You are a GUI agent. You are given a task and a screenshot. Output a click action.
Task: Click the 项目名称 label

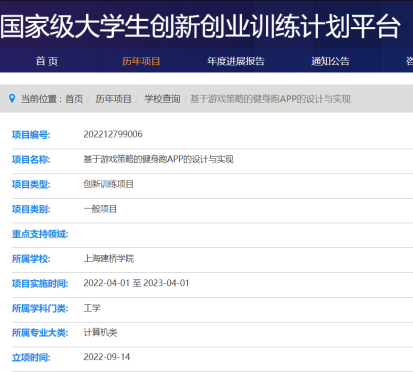[x=31, y=160]
